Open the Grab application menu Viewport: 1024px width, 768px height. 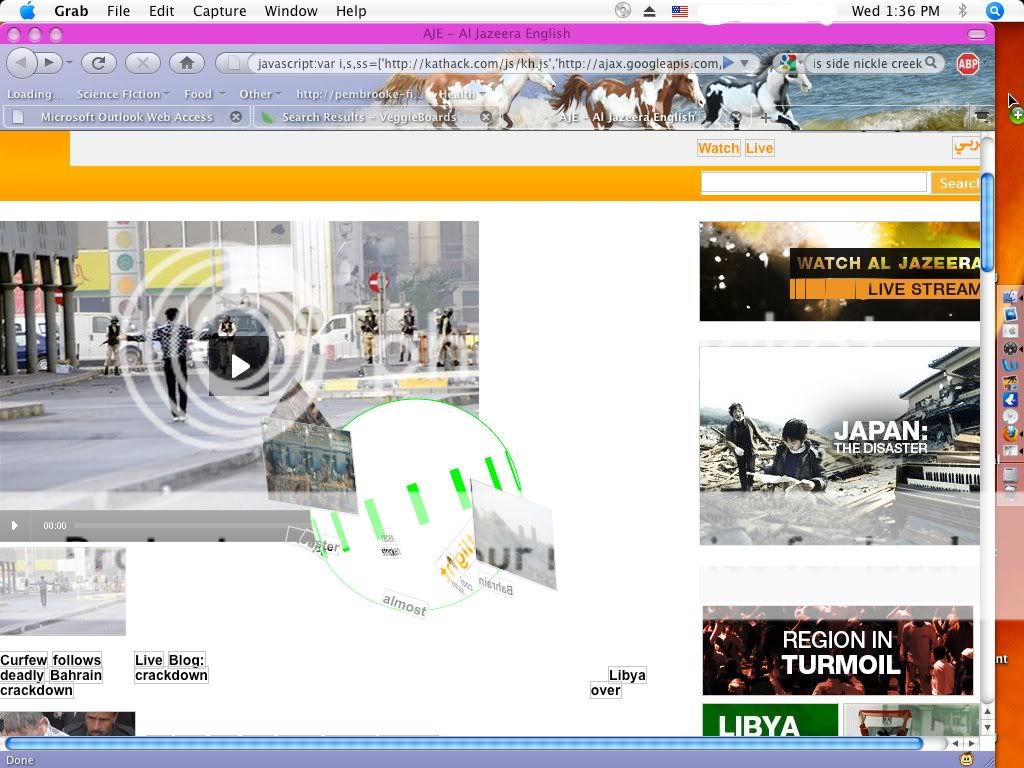pos(71,10)
